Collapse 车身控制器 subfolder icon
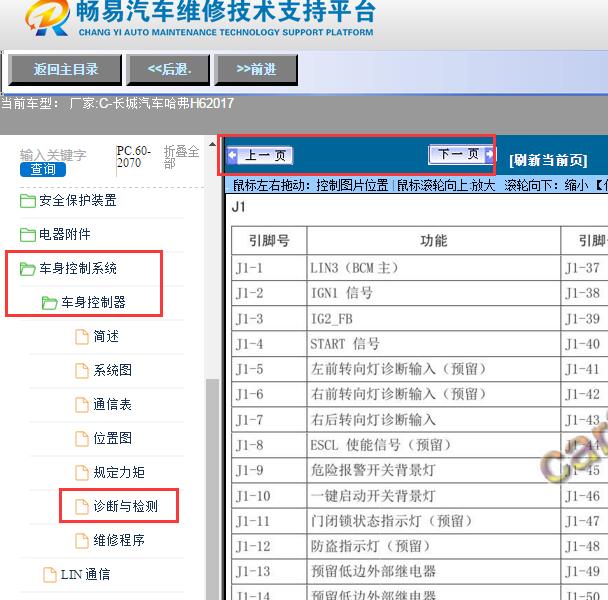 (50, 303)
